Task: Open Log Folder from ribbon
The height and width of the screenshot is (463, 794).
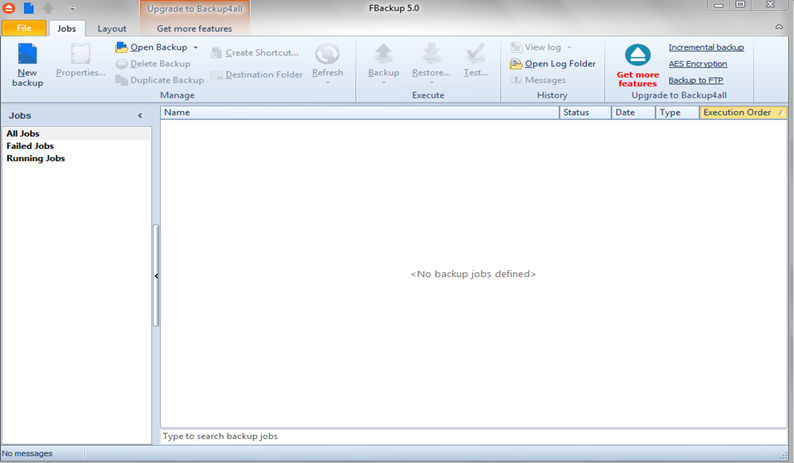Action: [x=553, y=64]
